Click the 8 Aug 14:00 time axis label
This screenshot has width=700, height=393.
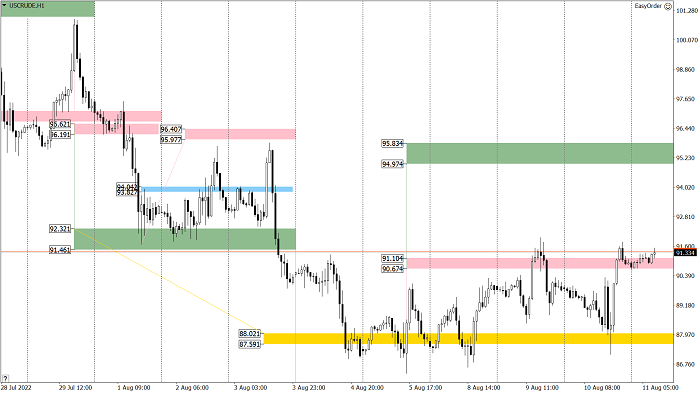484,388
